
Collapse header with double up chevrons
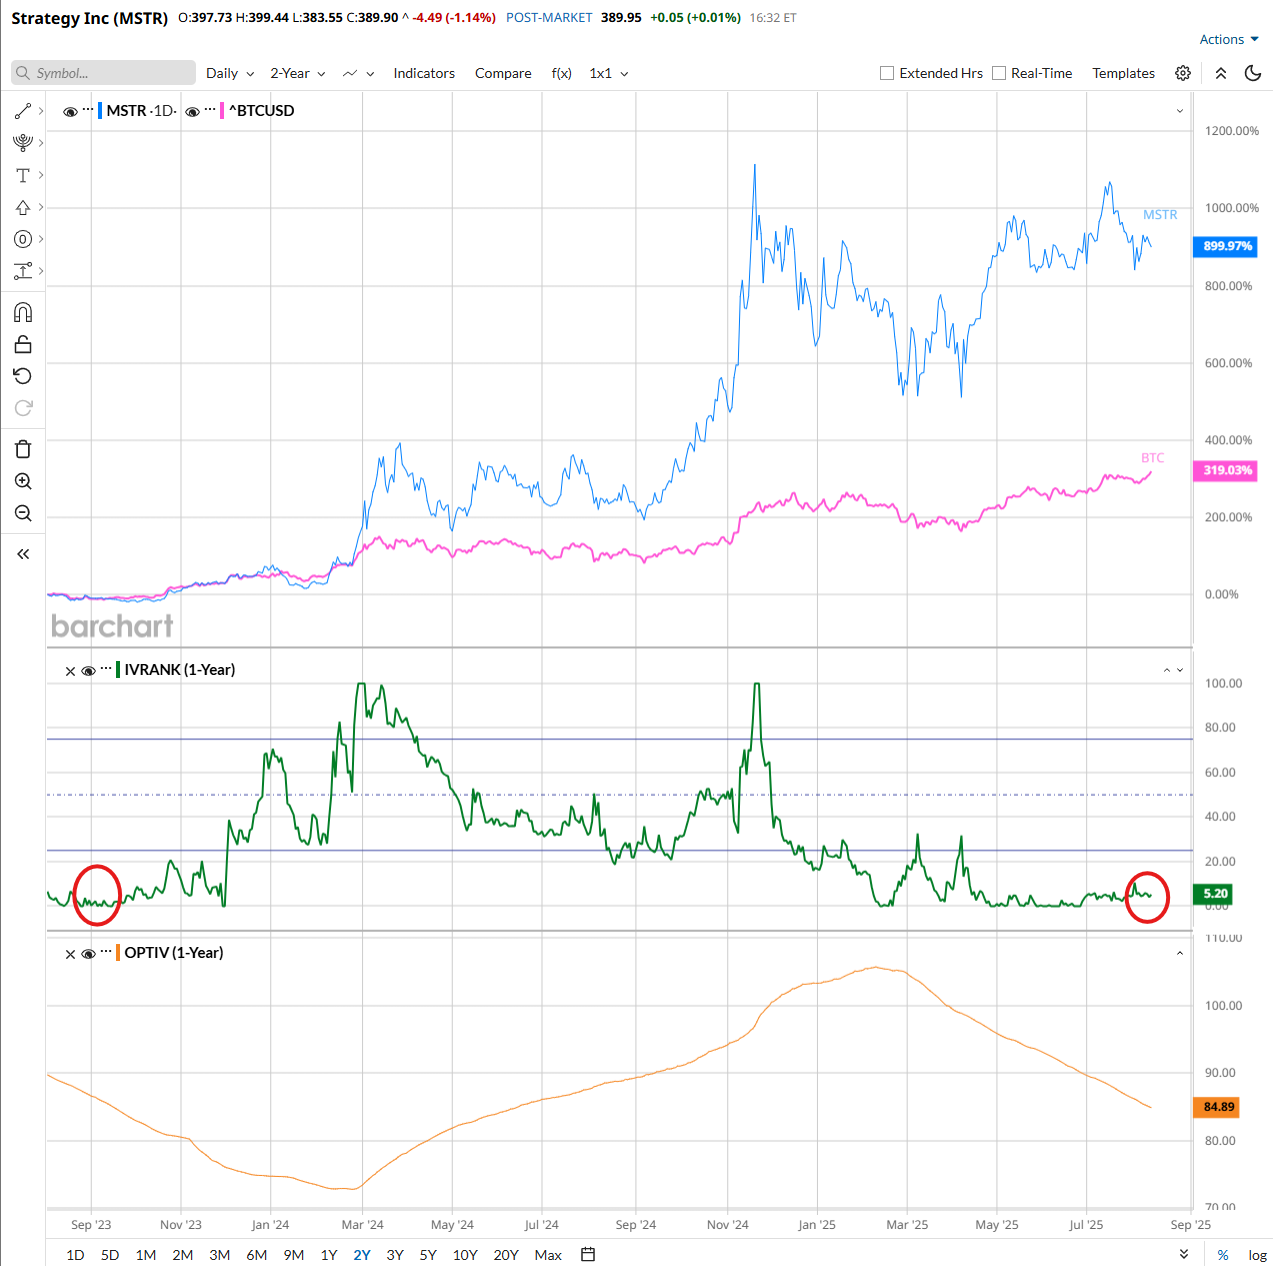coord(1221,73)
